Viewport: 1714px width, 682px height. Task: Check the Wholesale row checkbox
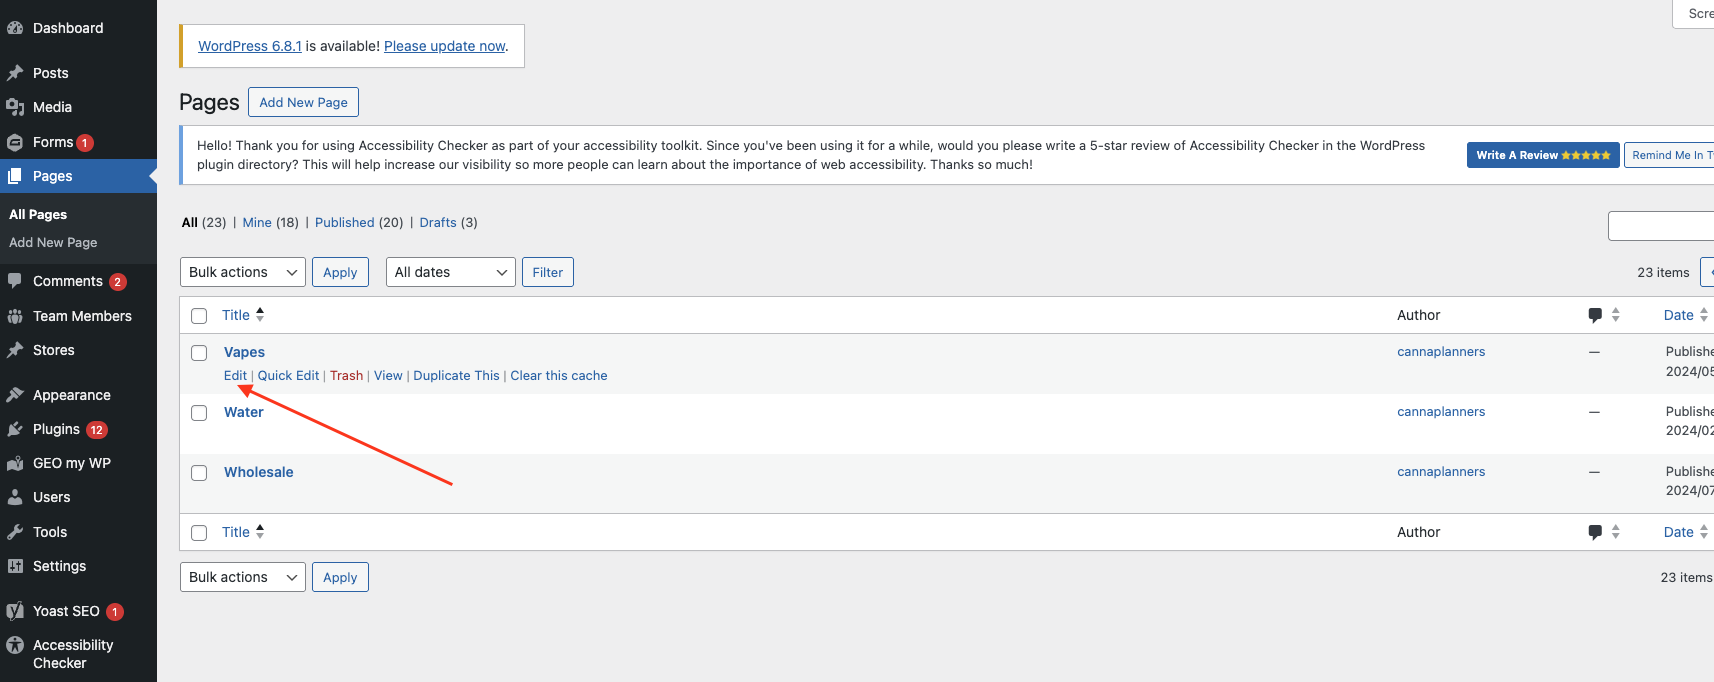click(199, 473)
